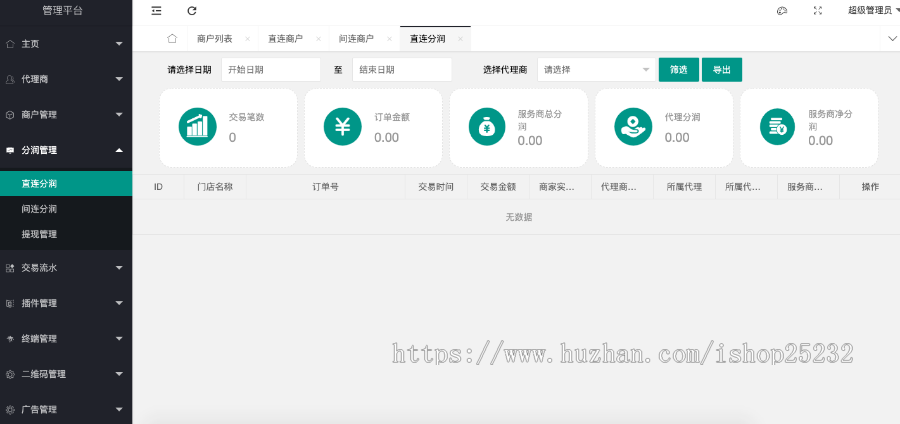Screen dimensions: 900x424
Task: Click the 交易金额 column header
Action: pos(498,187)
